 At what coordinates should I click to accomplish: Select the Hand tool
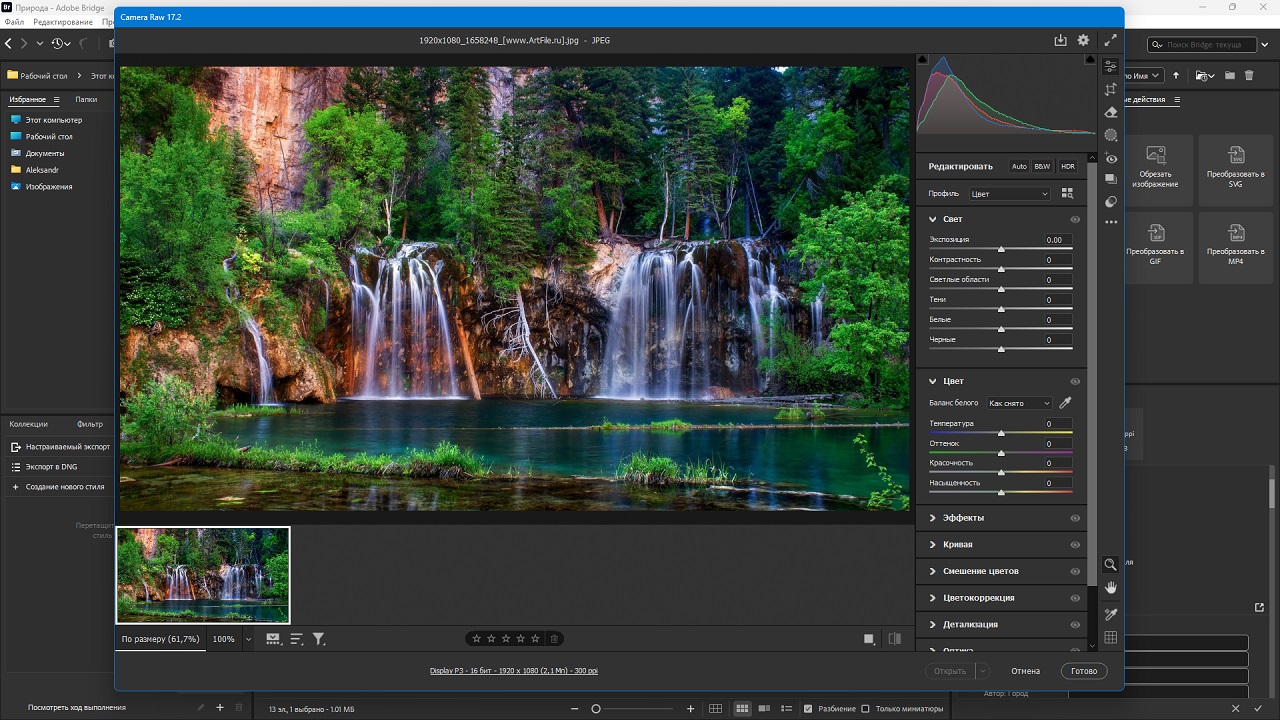[x=1110, y=587]
